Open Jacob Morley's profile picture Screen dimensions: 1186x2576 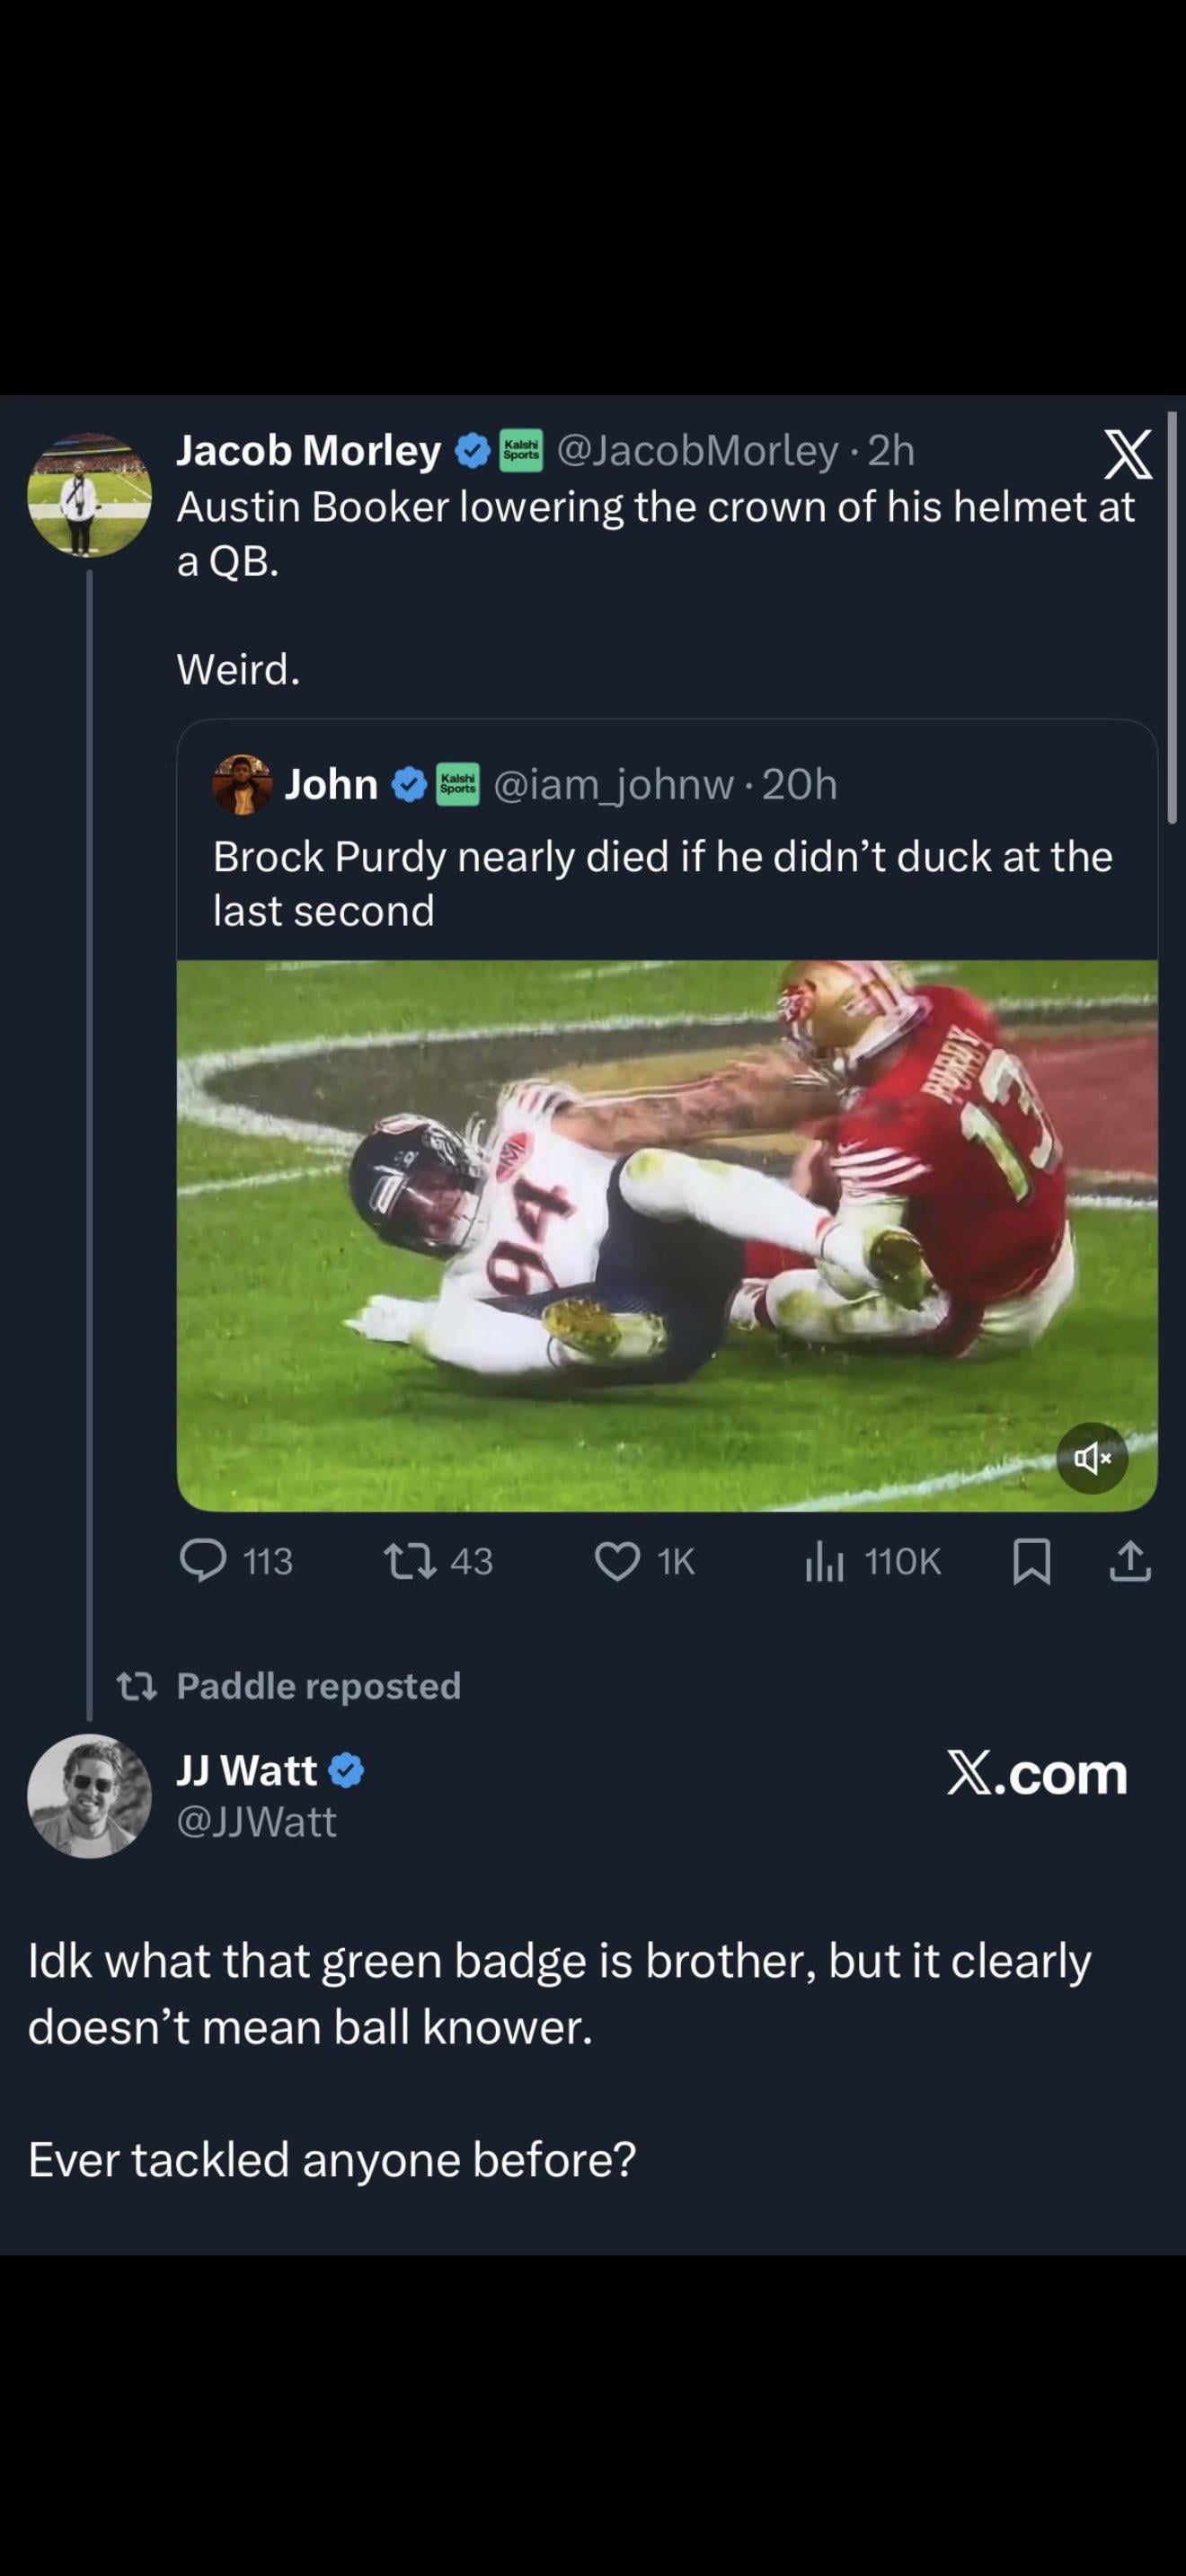tap(89, 495)
